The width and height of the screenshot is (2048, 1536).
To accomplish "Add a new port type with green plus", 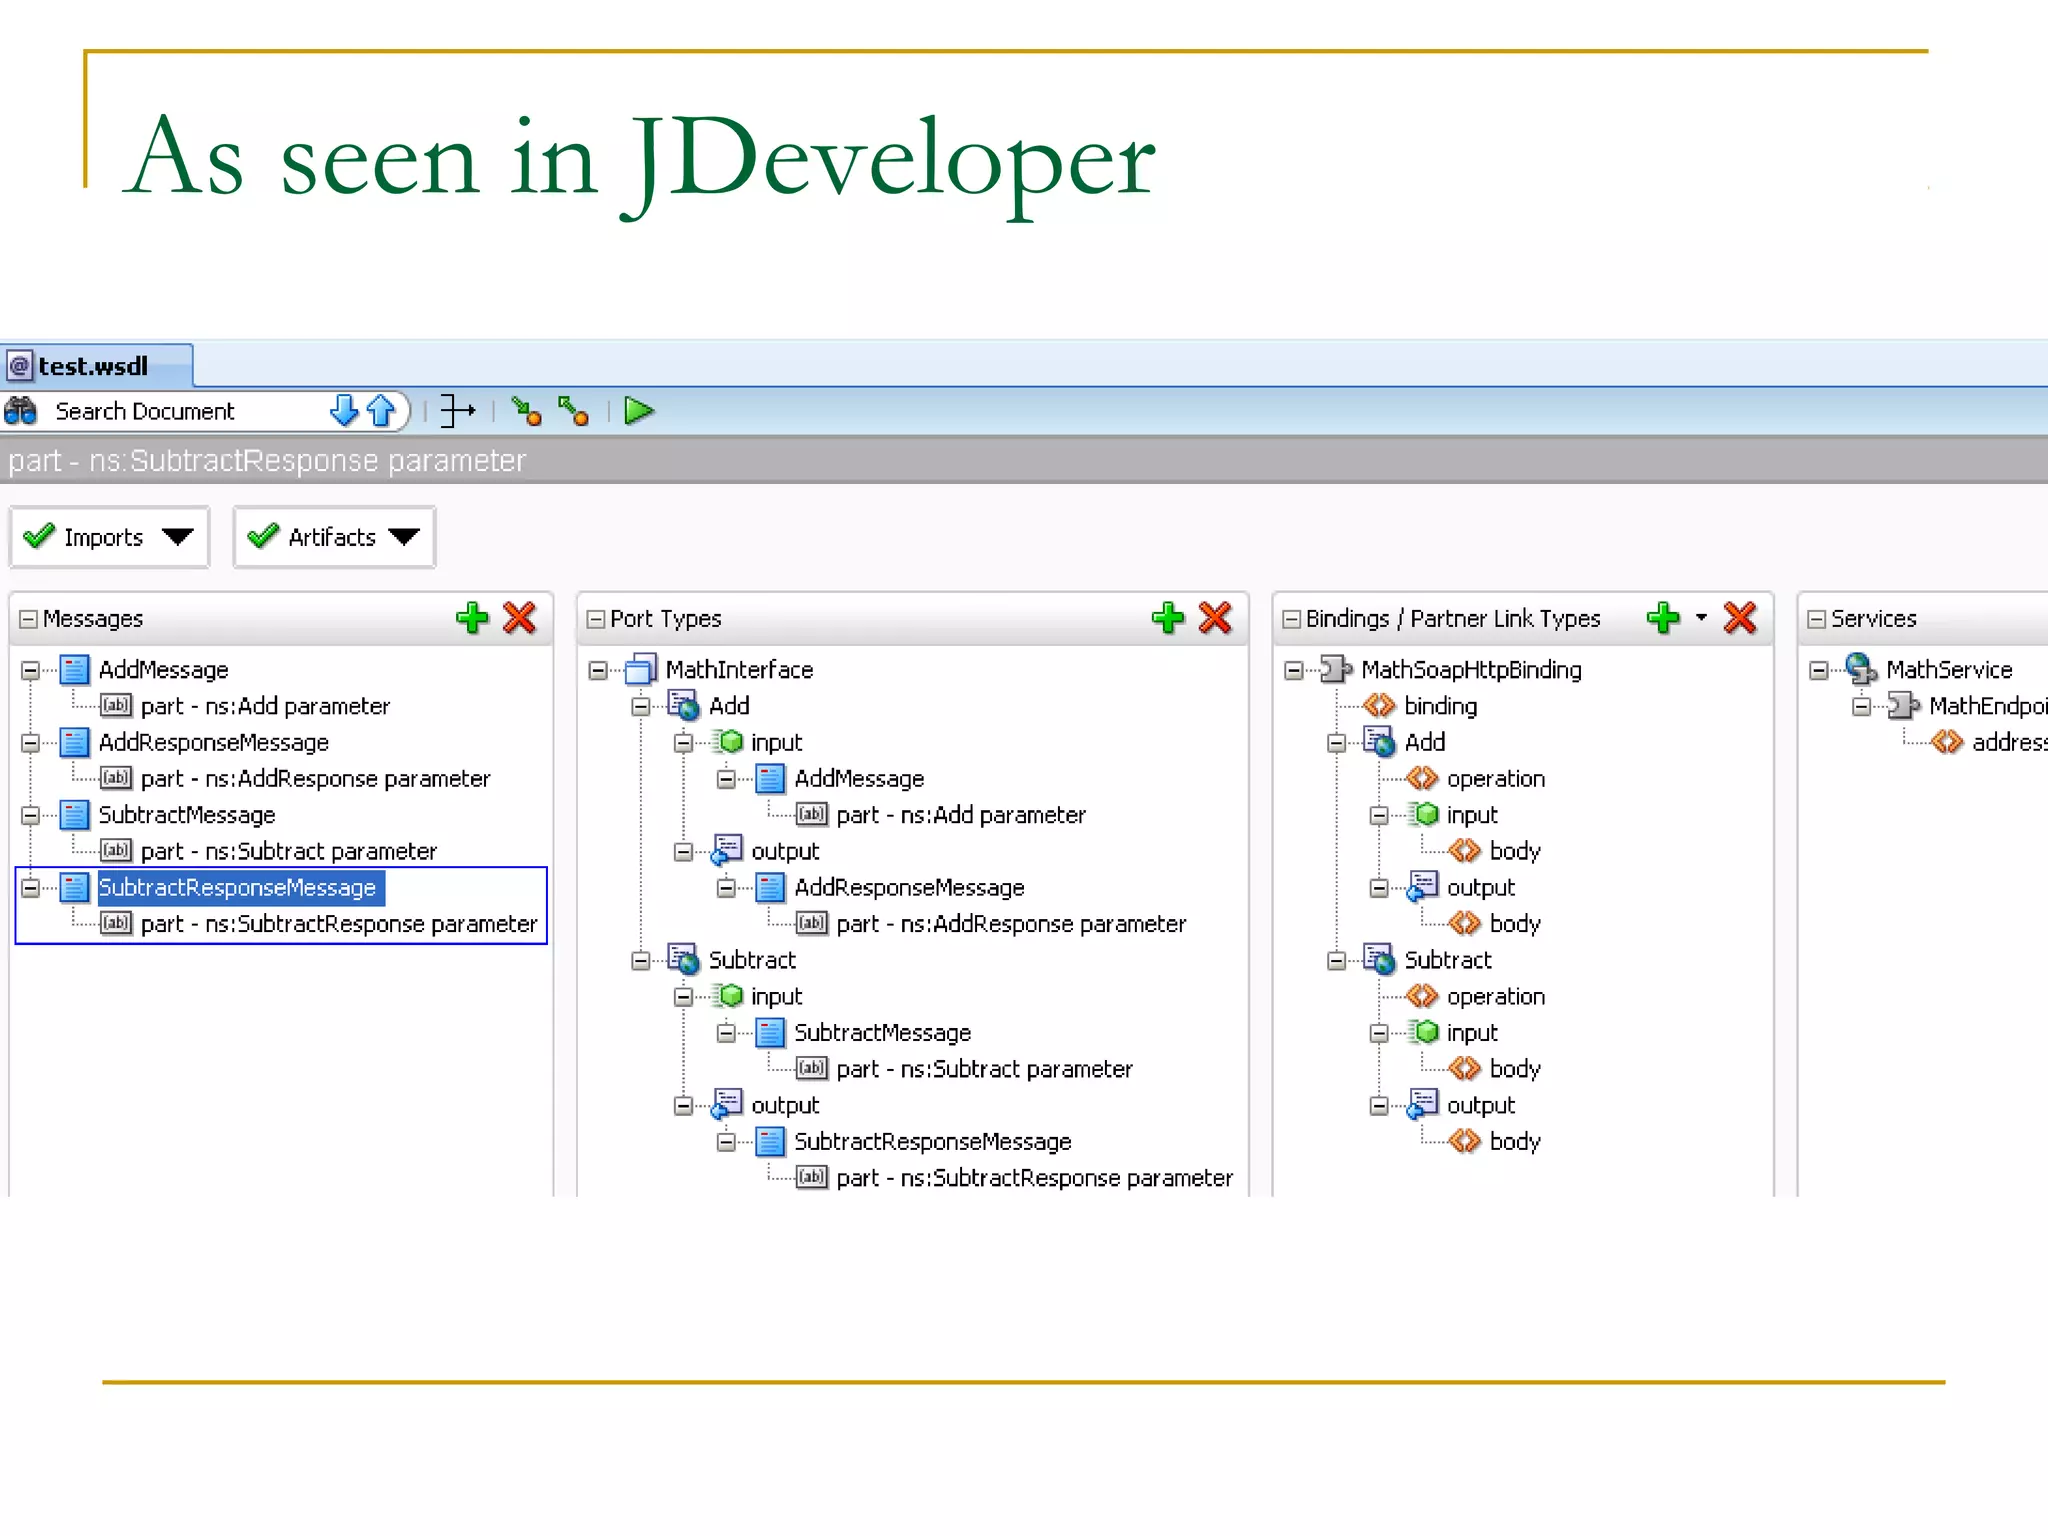I will 1167,618.
